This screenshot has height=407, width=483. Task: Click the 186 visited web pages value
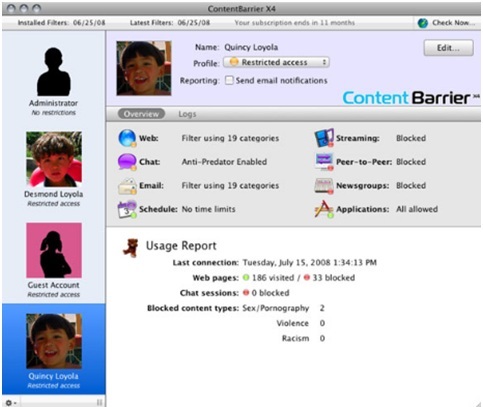[273, 278]
